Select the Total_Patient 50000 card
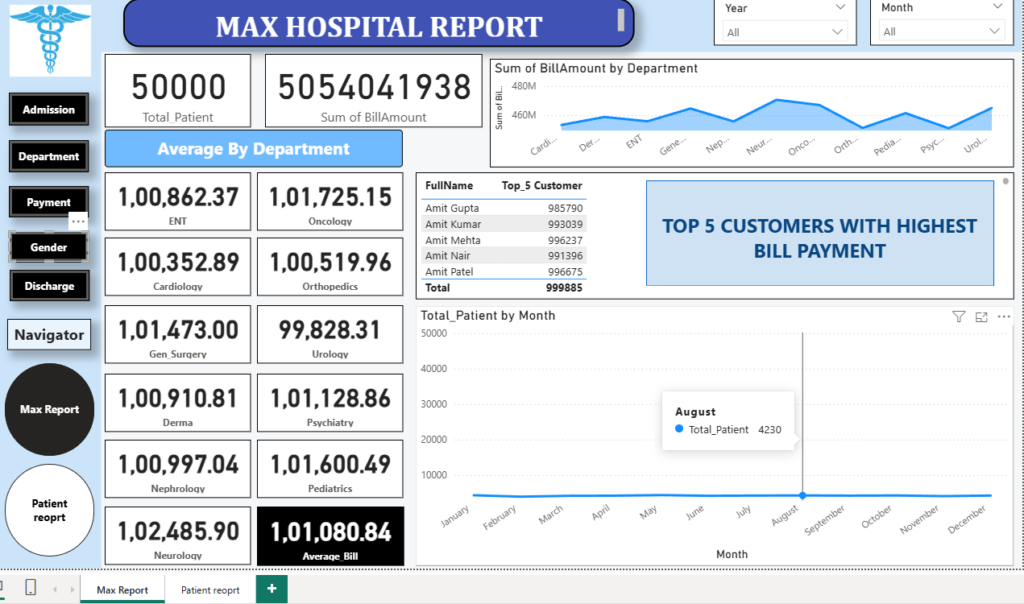 (178, 91)
